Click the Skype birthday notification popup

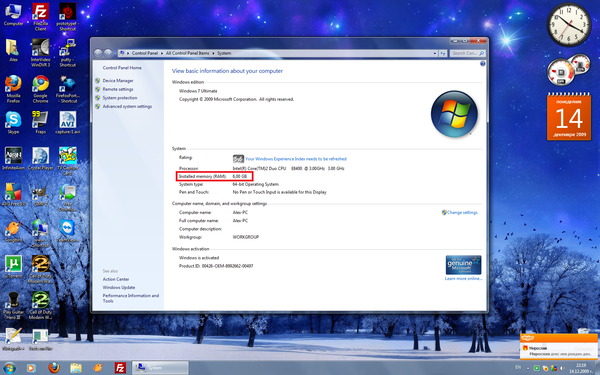click(x=558, y=347)
